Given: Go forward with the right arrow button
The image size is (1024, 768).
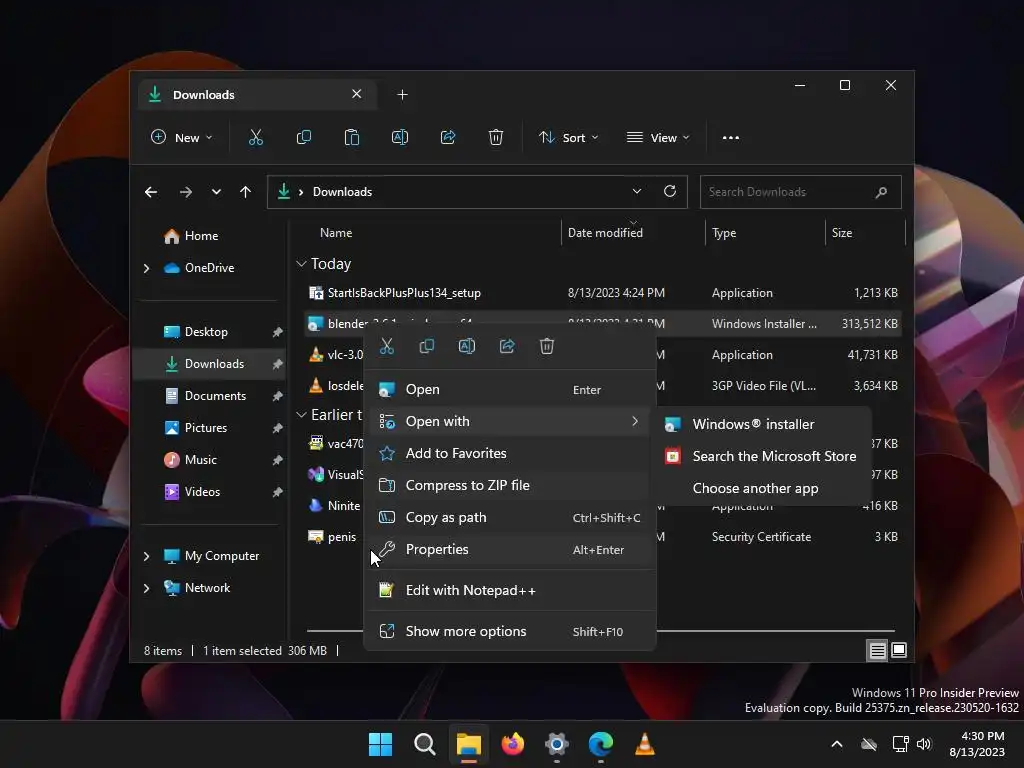Looking at the screenshot, I should (x=185, y=192).
